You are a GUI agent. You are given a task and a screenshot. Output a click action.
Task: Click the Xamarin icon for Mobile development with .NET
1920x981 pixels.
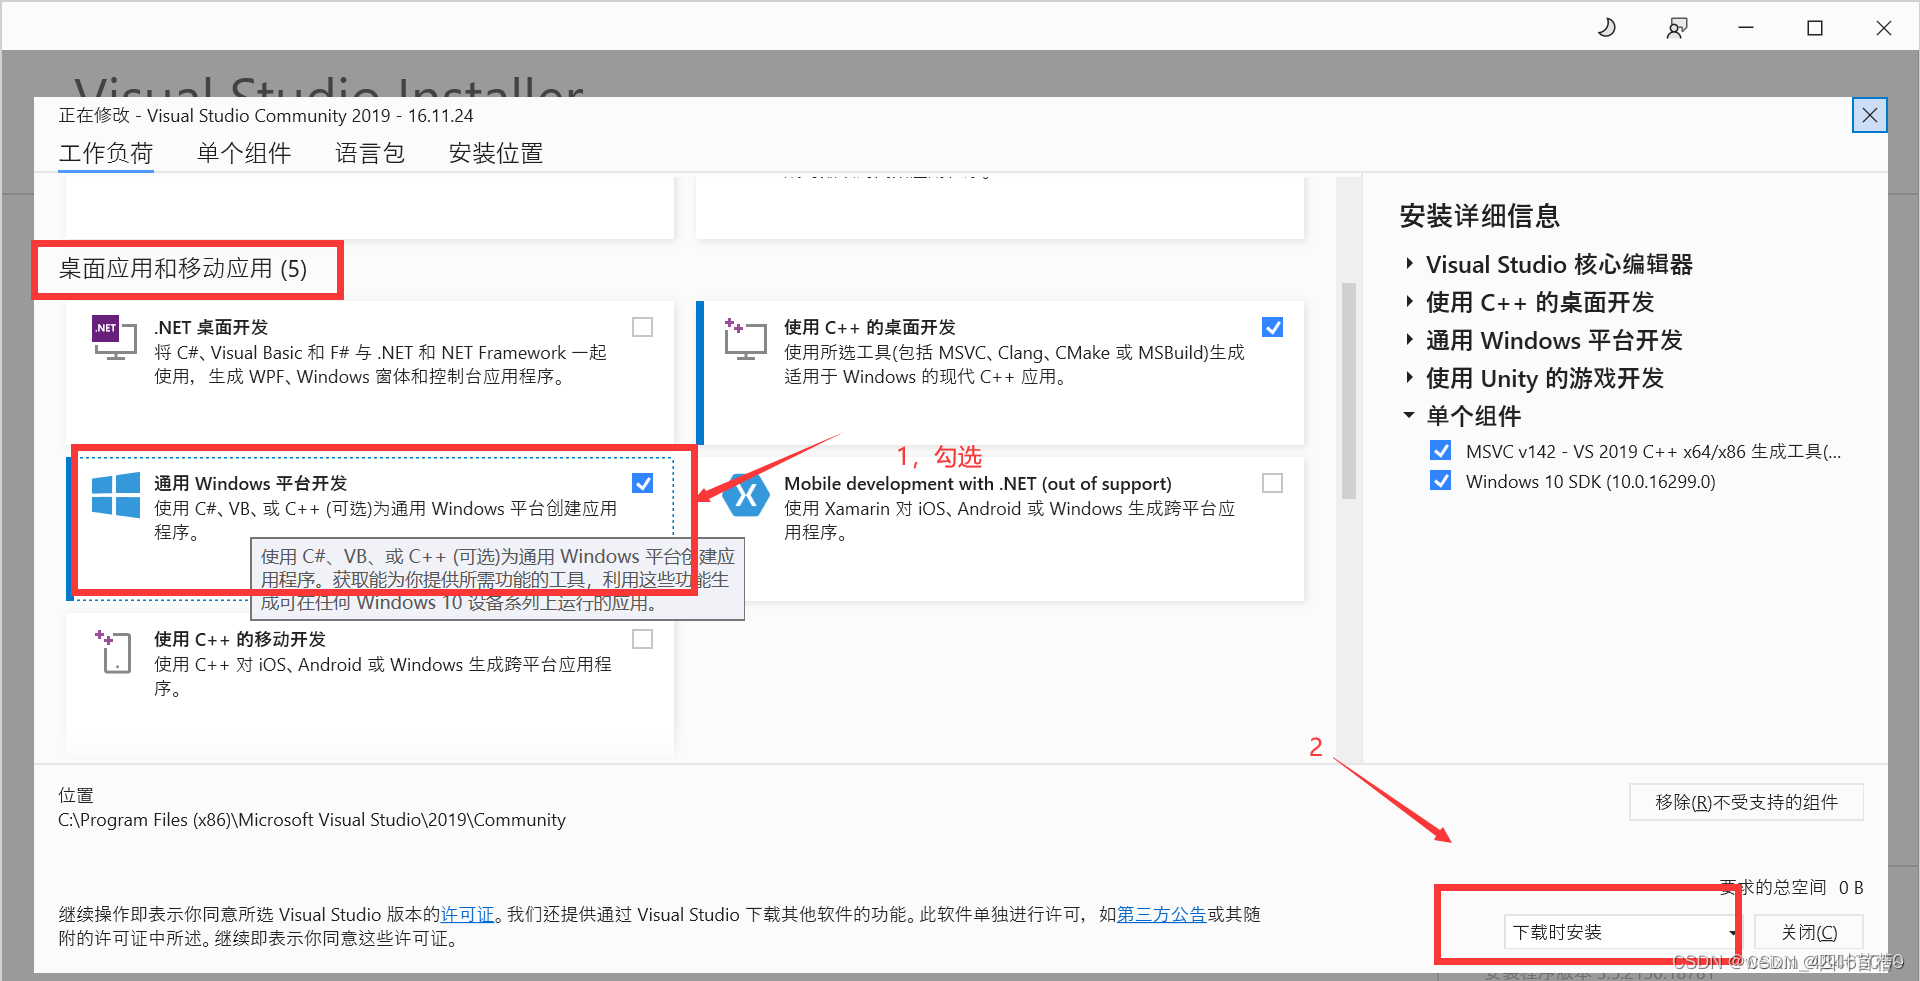tap(744, 494)
